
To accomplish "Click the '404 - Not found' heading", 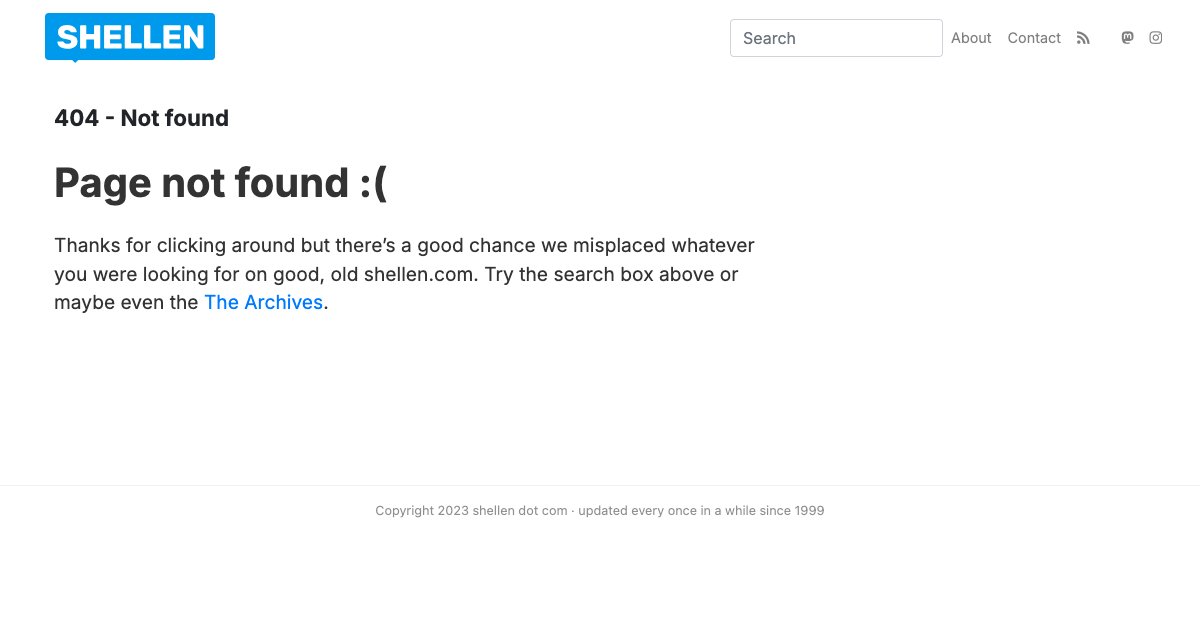I will pos(141,118).
